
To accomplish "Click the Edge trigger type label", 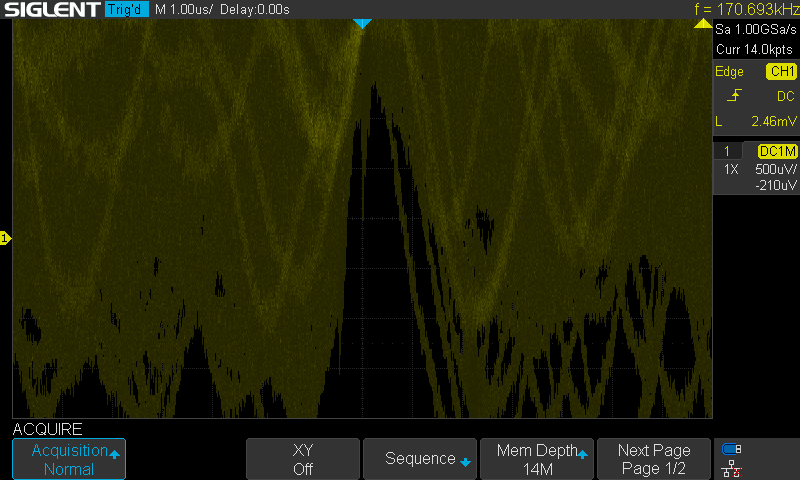I will 729,72.
